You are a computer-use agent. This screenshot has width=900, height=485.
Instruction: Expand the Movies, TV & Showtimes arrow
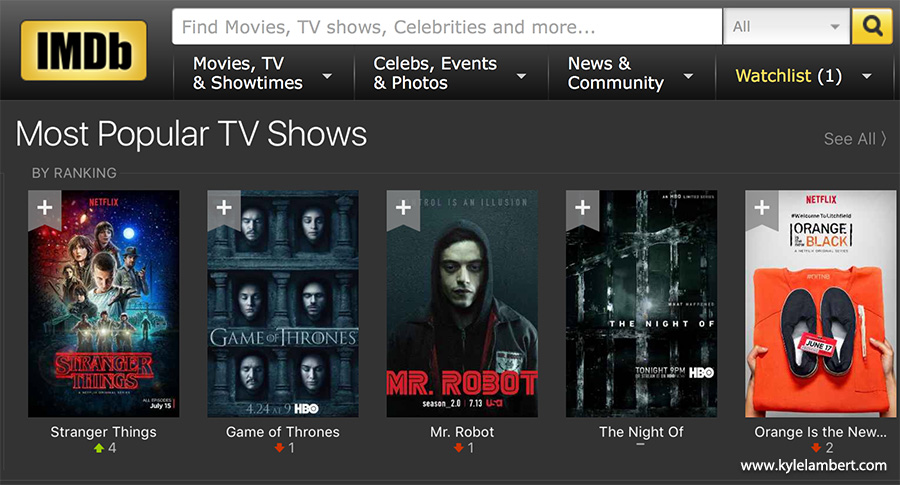point(327,76)
